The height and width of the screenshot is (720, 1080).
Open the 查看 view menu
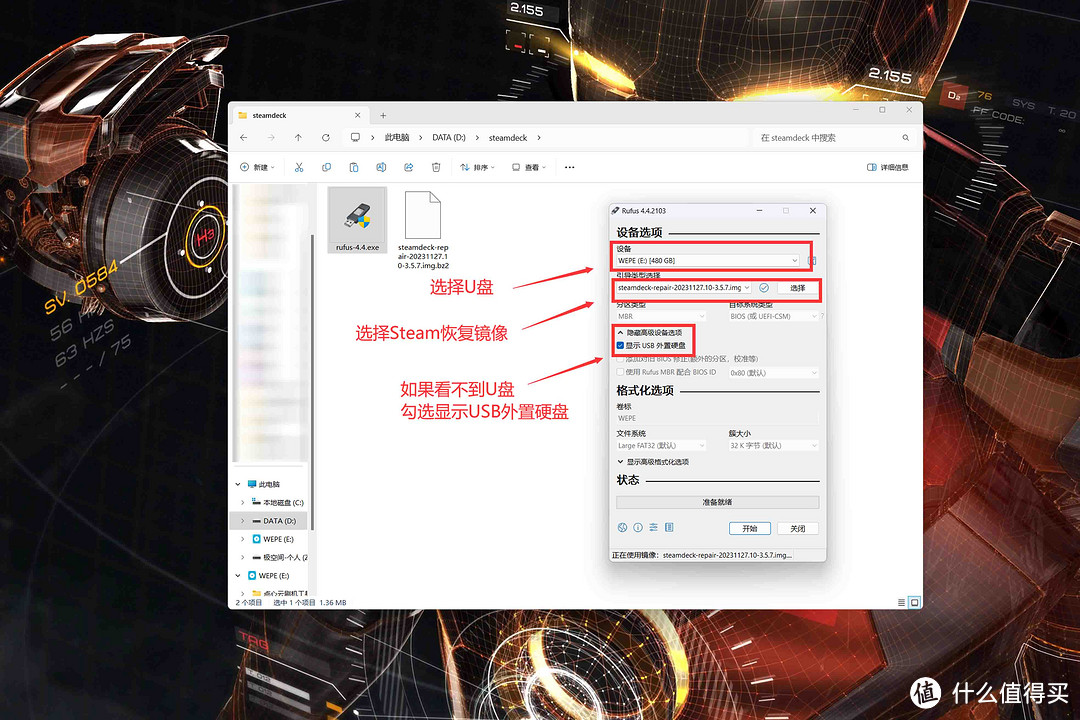tap(531, 167)
